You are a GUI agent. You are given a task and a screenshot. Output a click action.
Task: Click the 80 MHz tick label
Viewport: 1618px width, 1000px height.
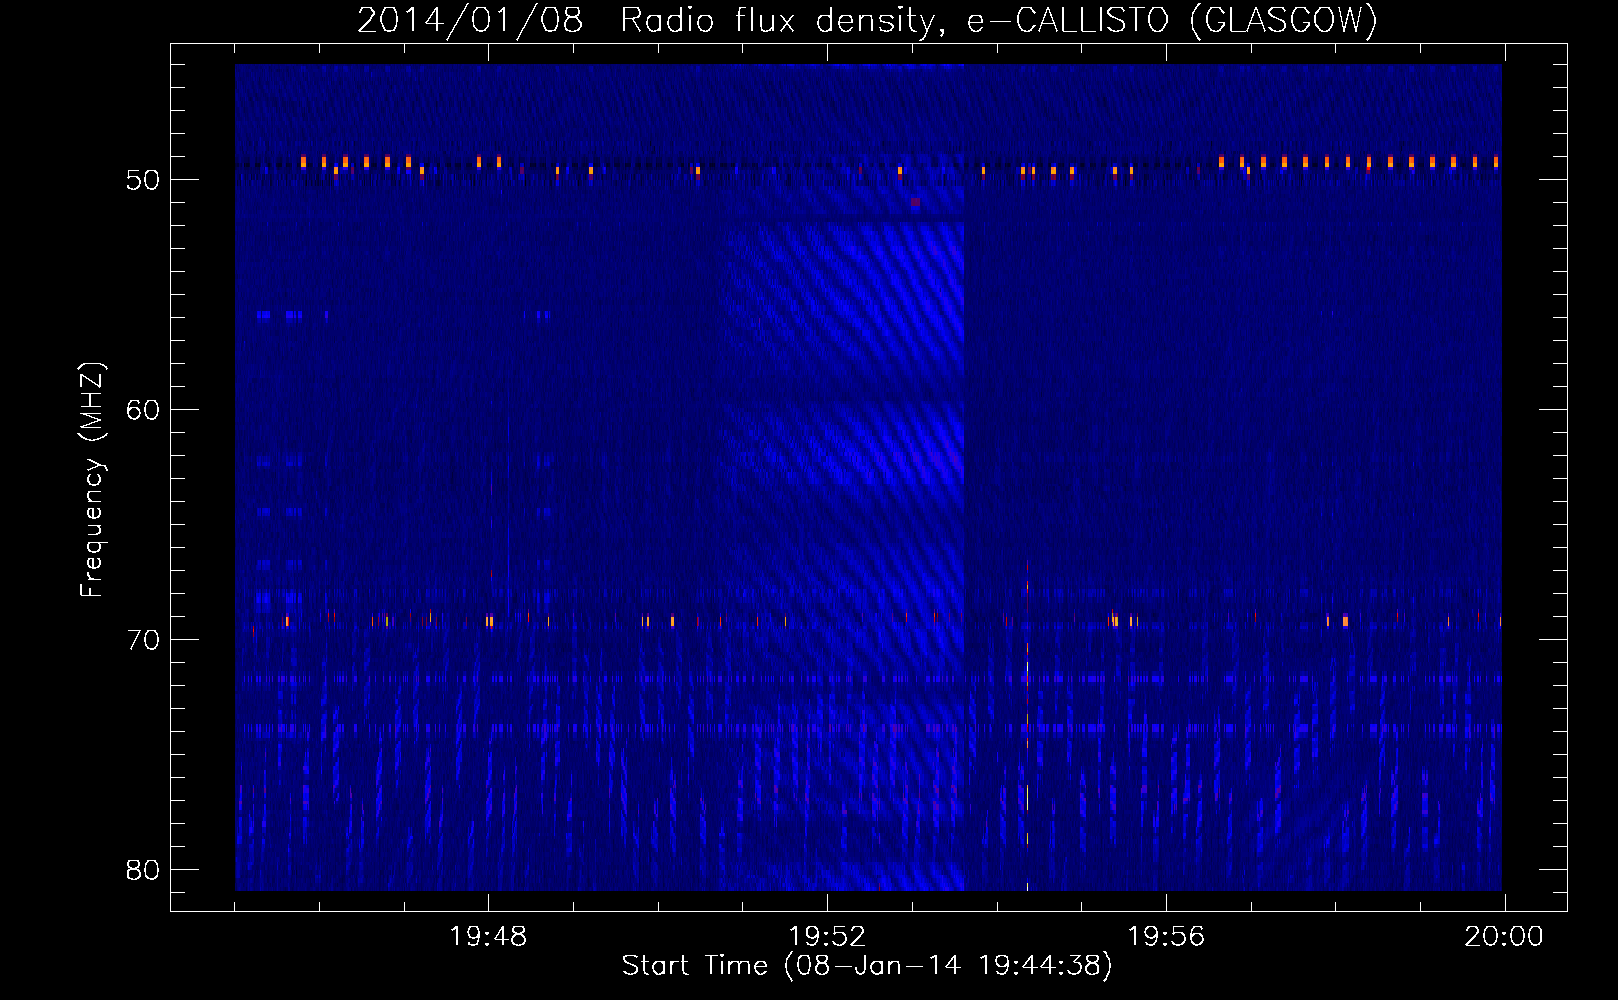click(x=143, y=870)
